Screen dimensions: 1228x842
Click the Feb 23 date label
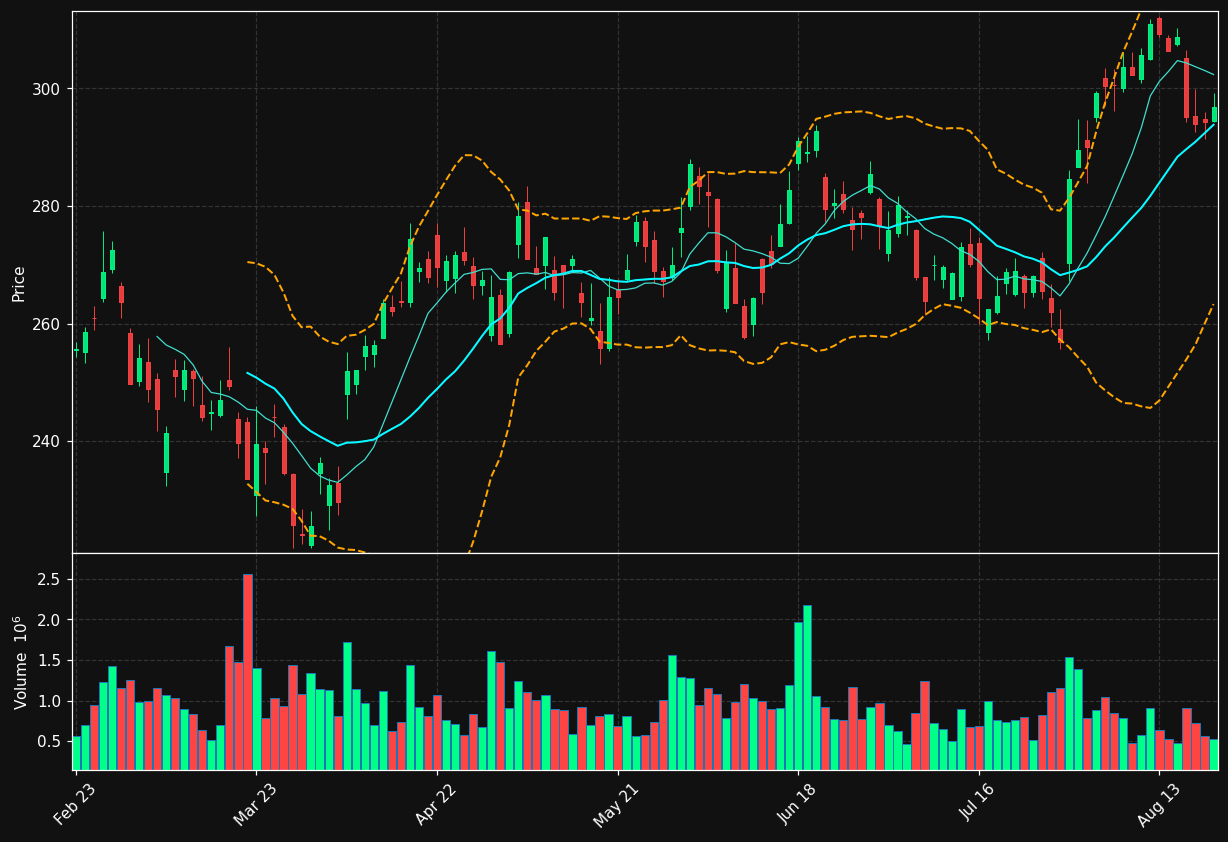pos(76,805)
